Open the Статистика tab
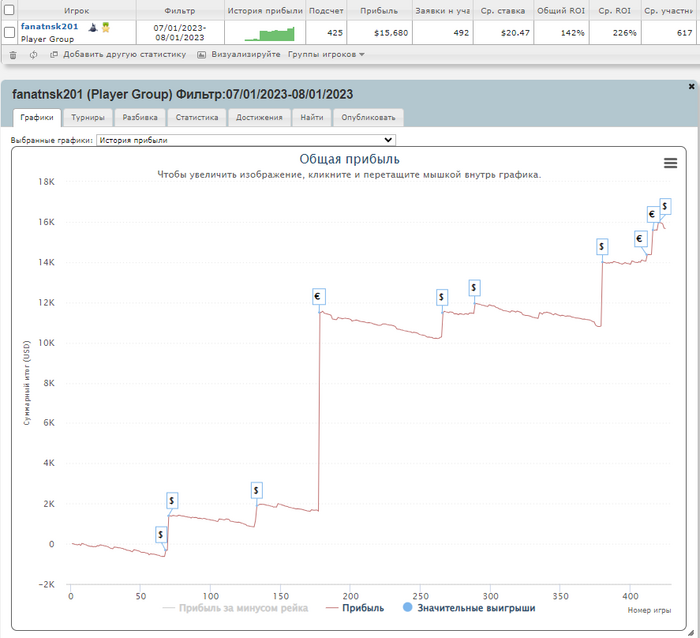This screenshot has height=638, width=700. 197,117
